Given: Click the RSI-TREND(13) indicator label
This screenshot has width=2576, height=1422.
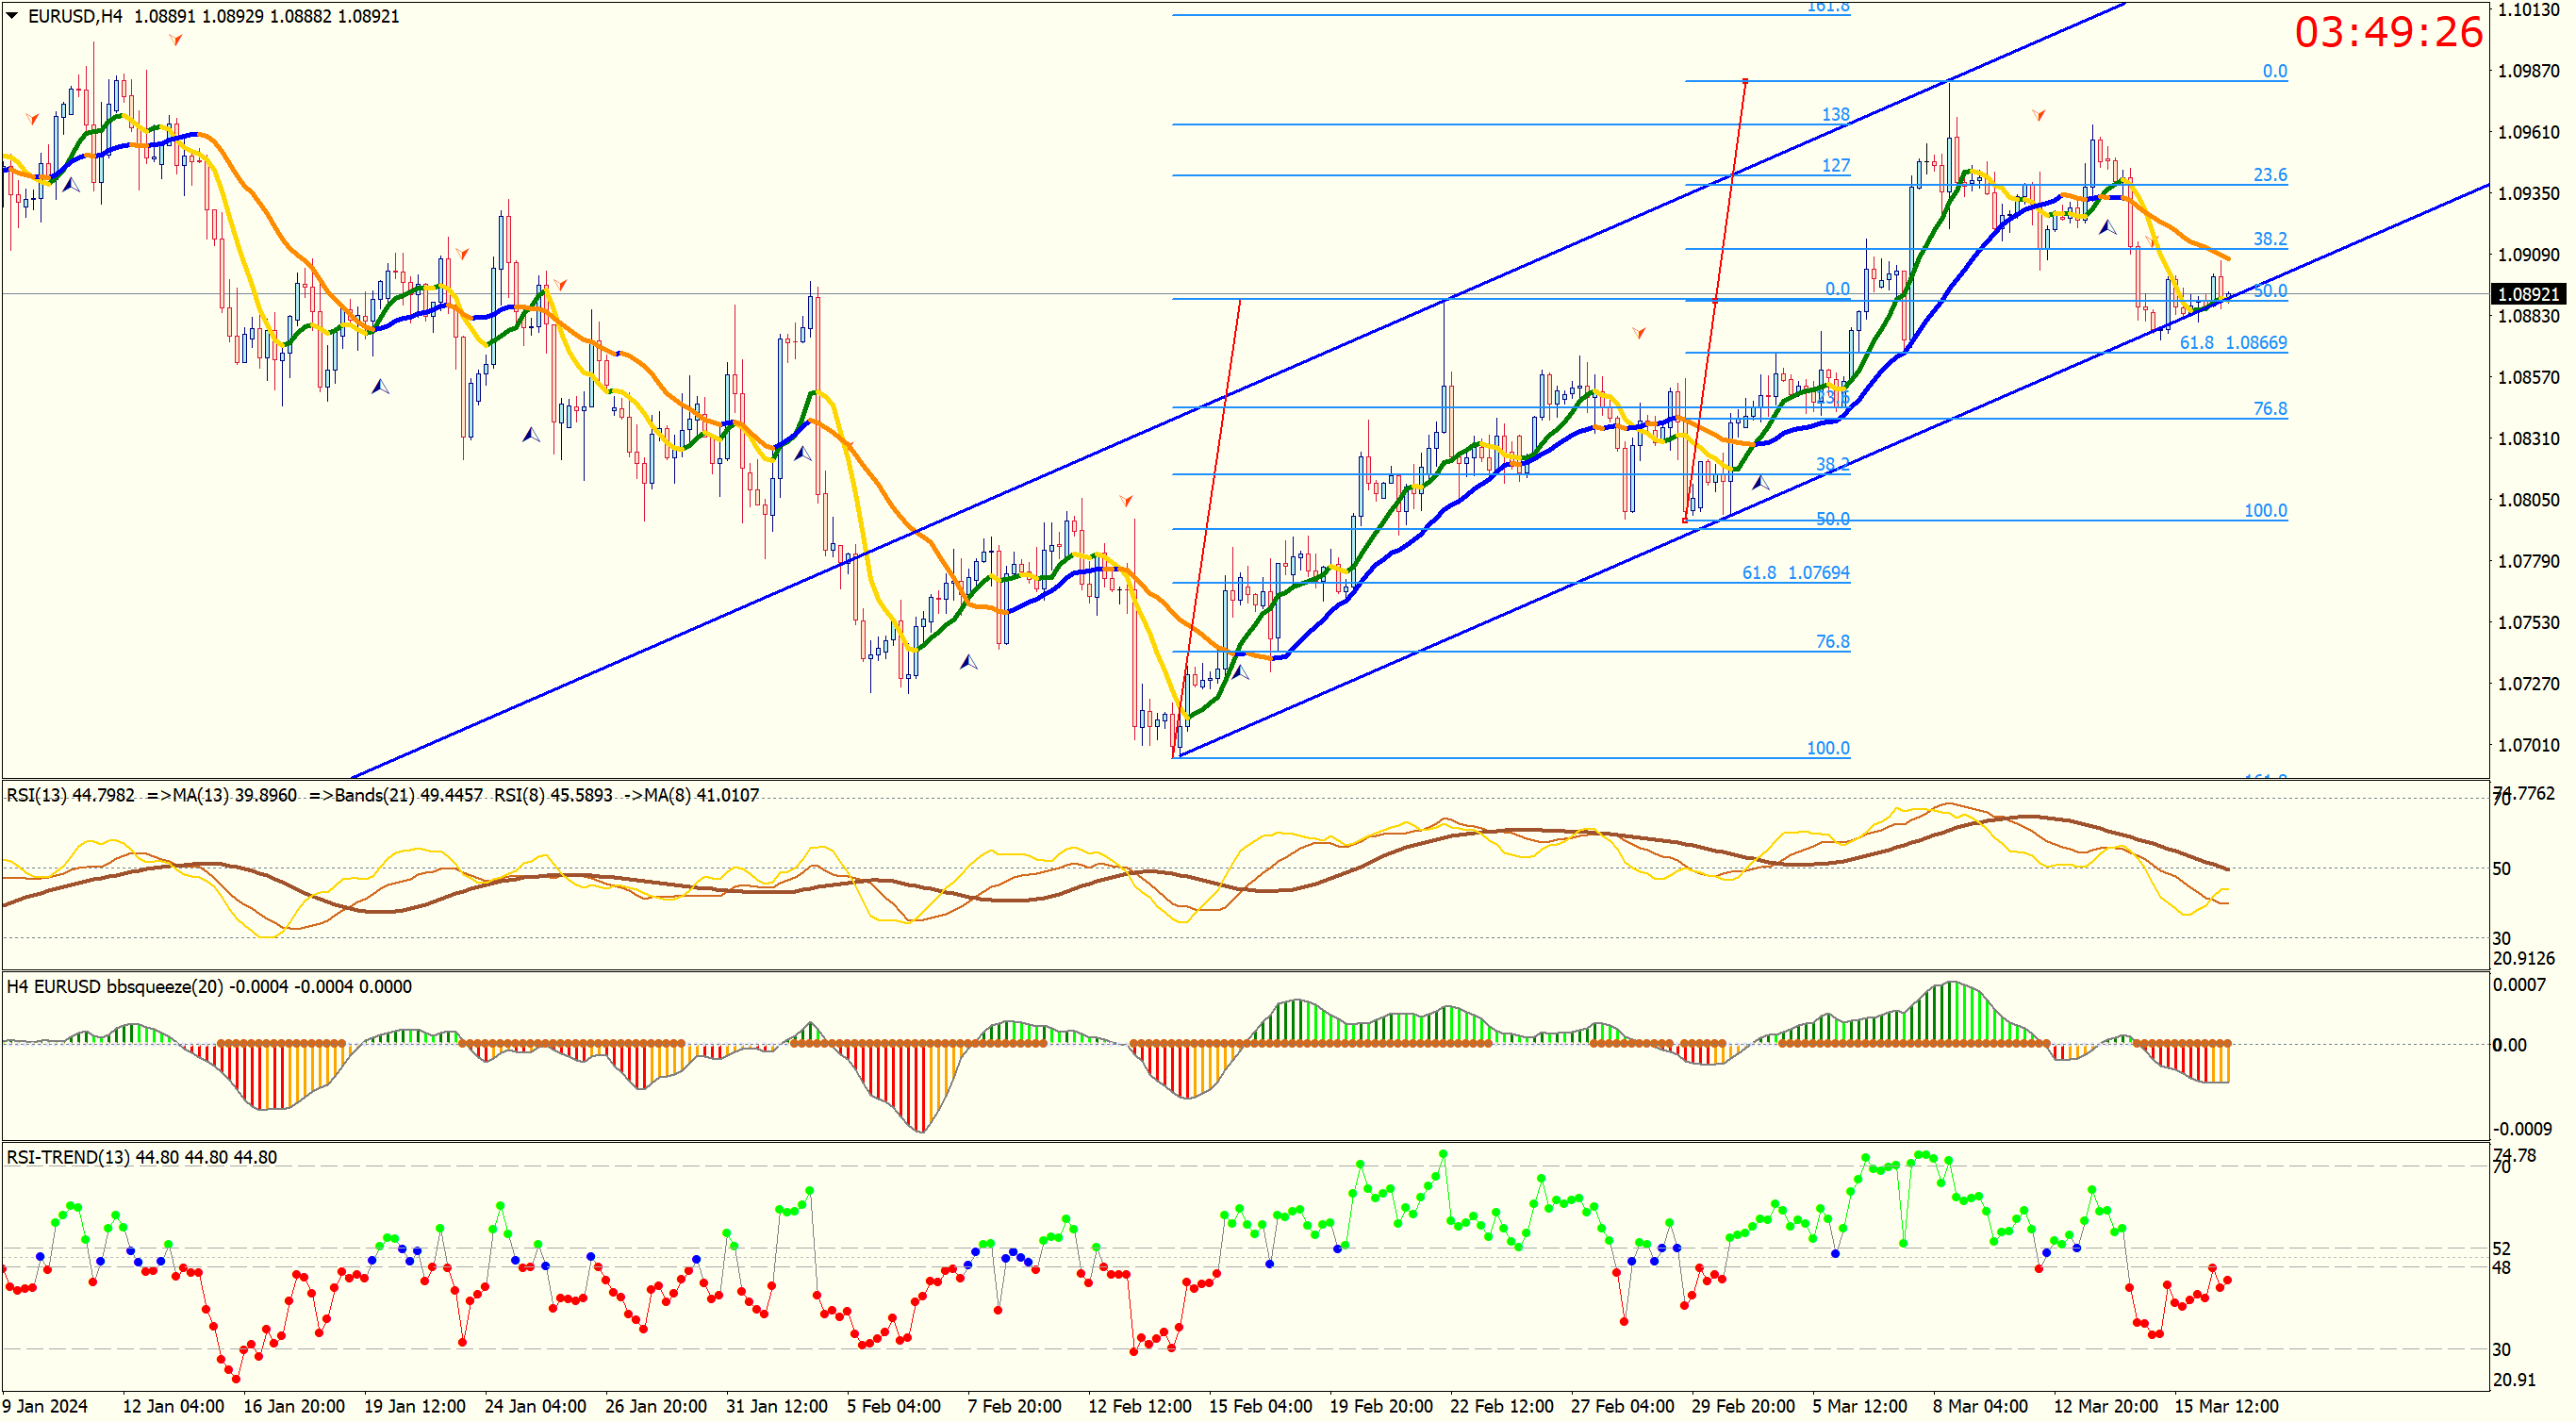Looking at the screenshot, I should 68,1157.
